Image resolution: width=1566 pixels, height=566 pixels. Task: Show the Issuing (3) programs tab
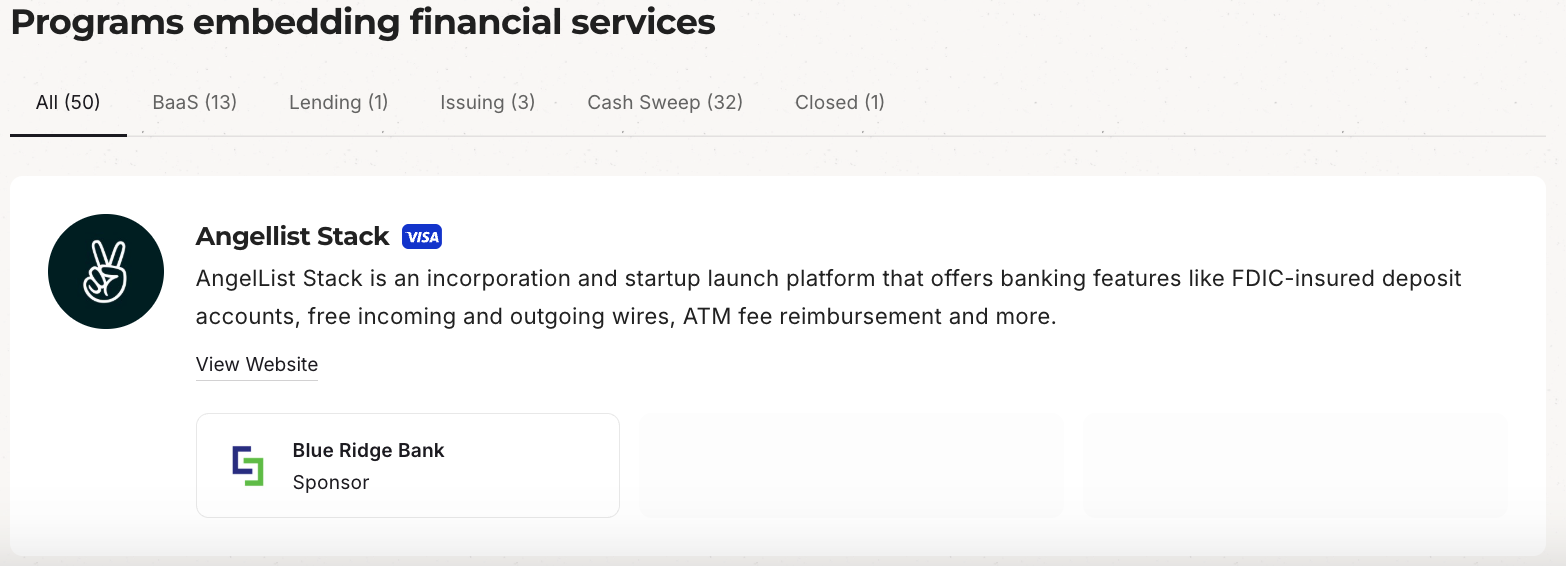point(487,102)
